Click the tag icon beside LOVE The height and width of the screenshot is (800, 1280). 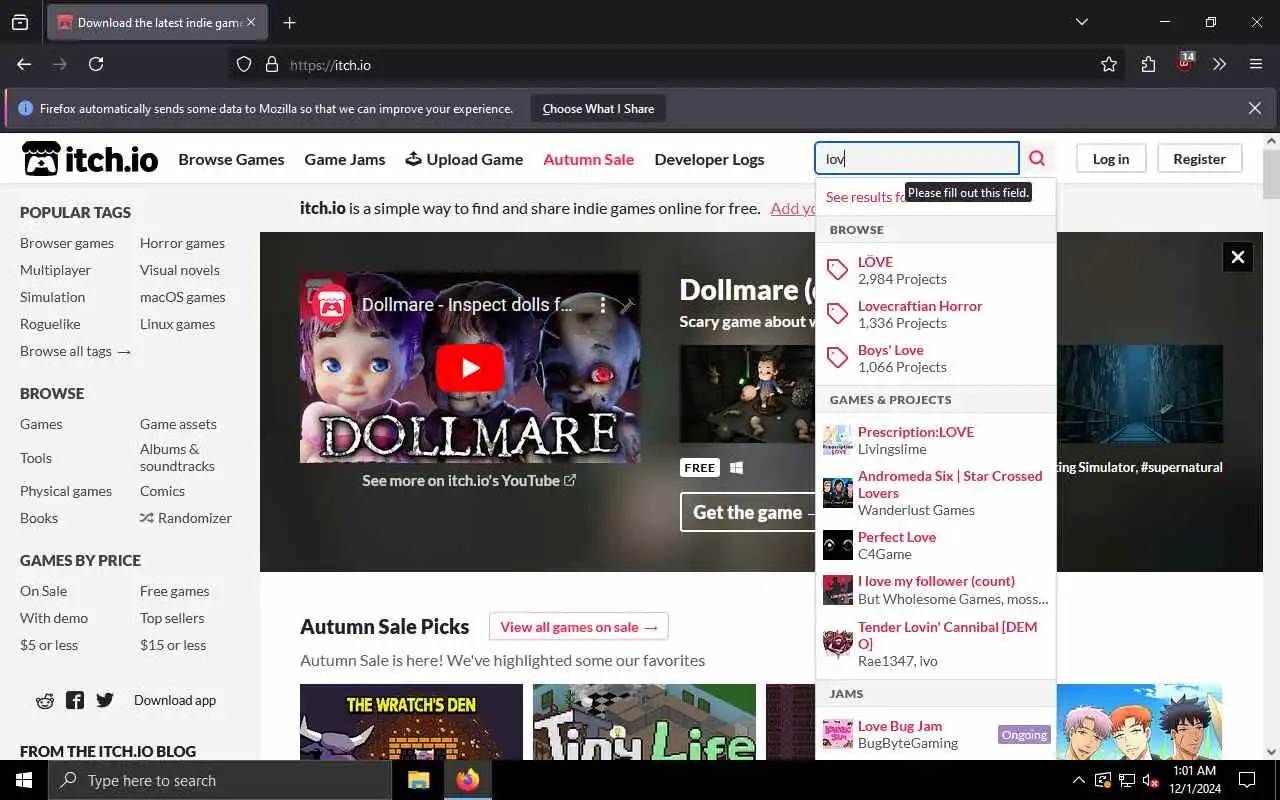838,270
